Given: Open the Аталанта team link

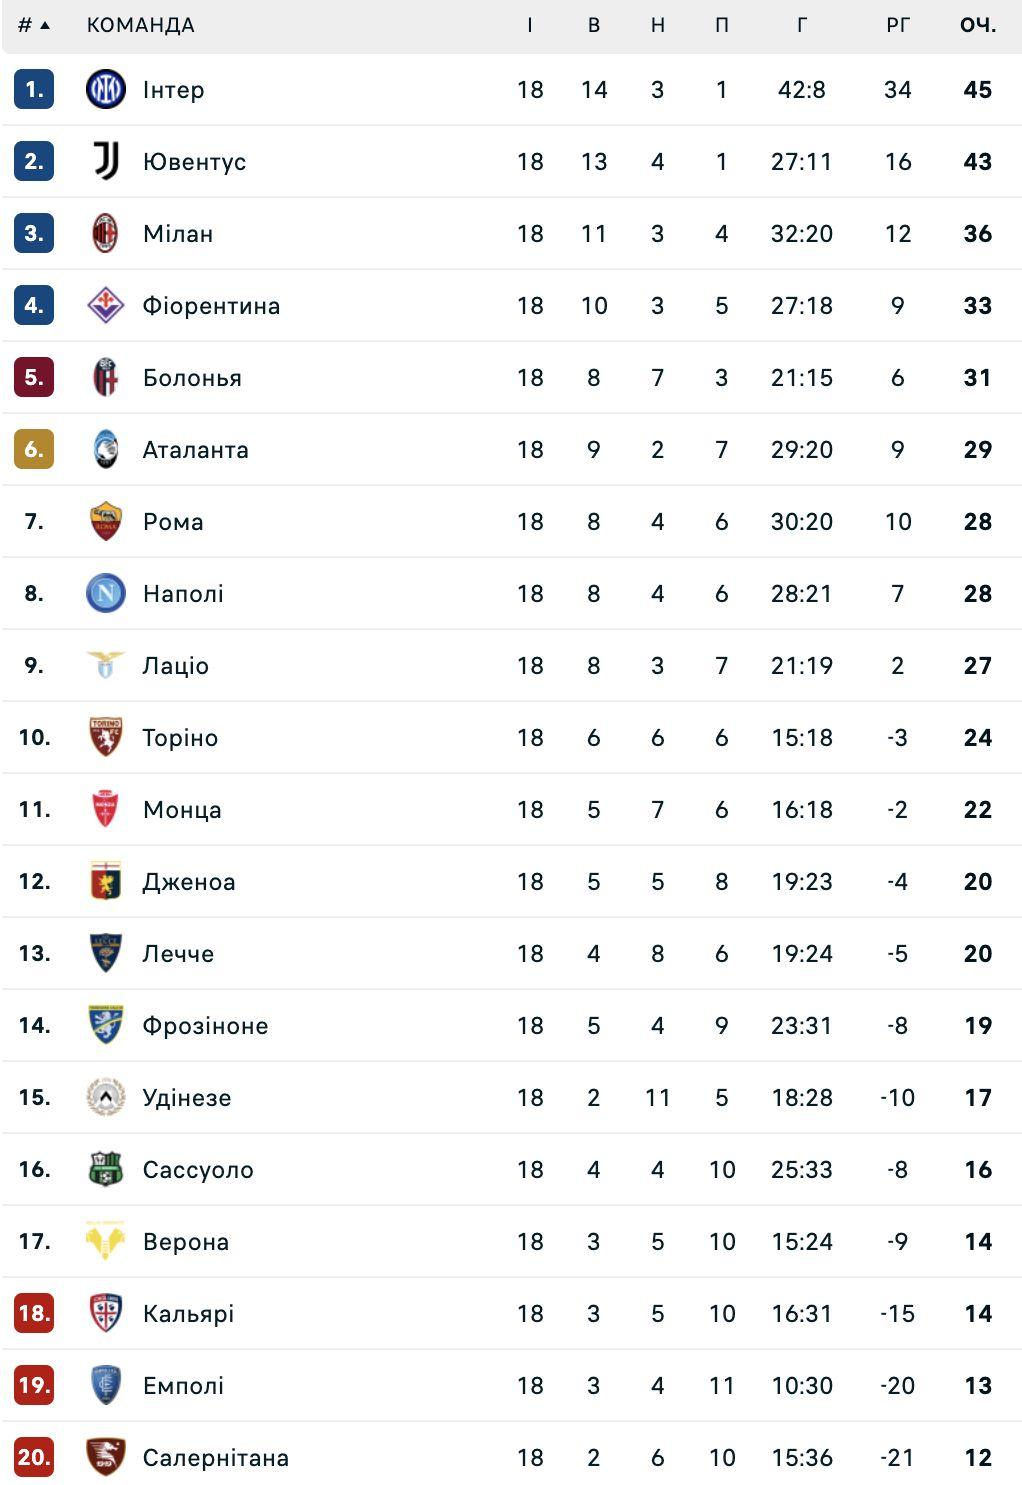Looking at the screenshot, I should [x=195, y=450].
